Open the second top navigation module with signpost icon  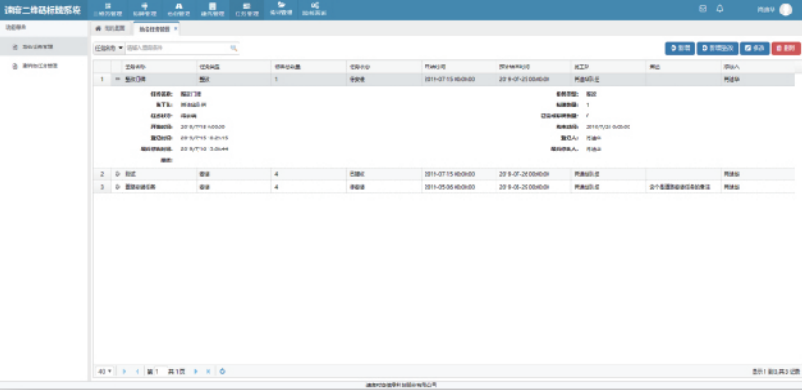click(144, 10)
